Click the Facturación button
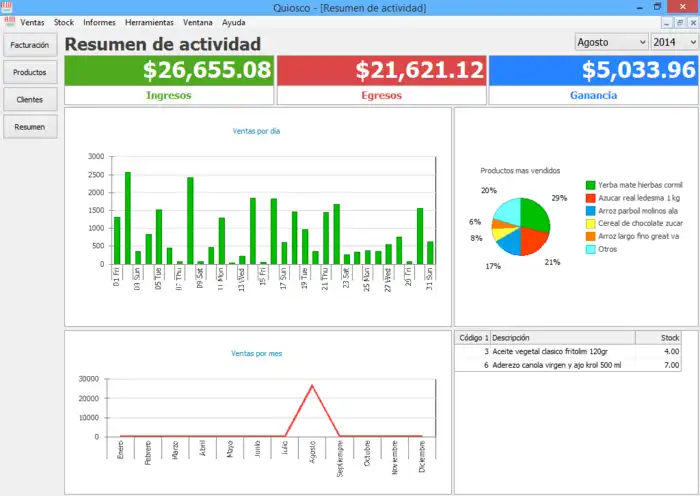The height and width of the screenshot is (496, 700). pos(30,45)
